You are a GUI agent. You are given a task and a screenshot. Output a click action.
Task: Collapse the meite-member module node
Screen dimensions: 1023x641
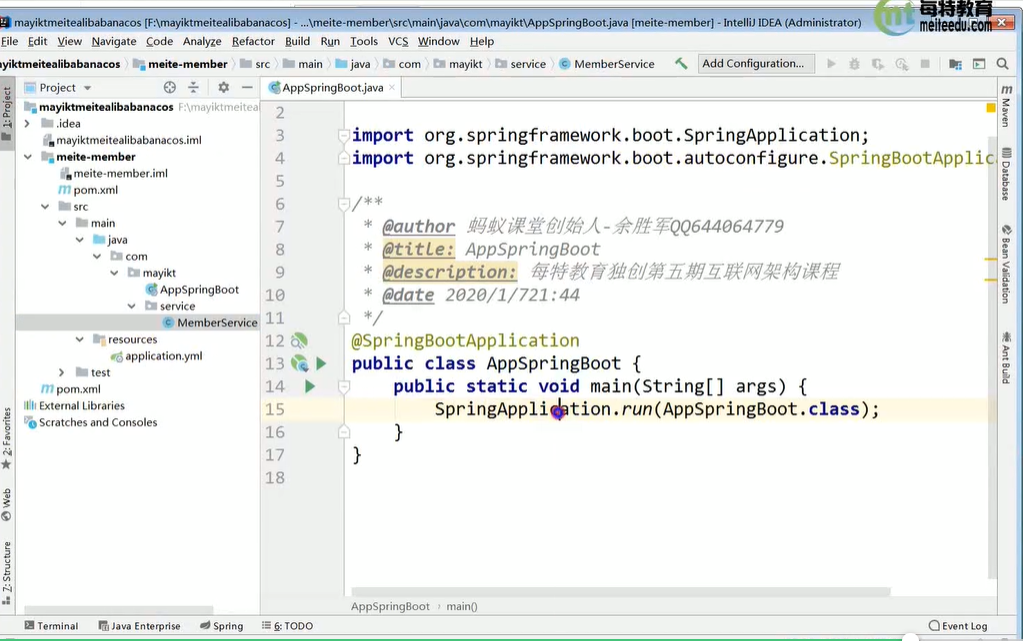(x=27, y=157)
